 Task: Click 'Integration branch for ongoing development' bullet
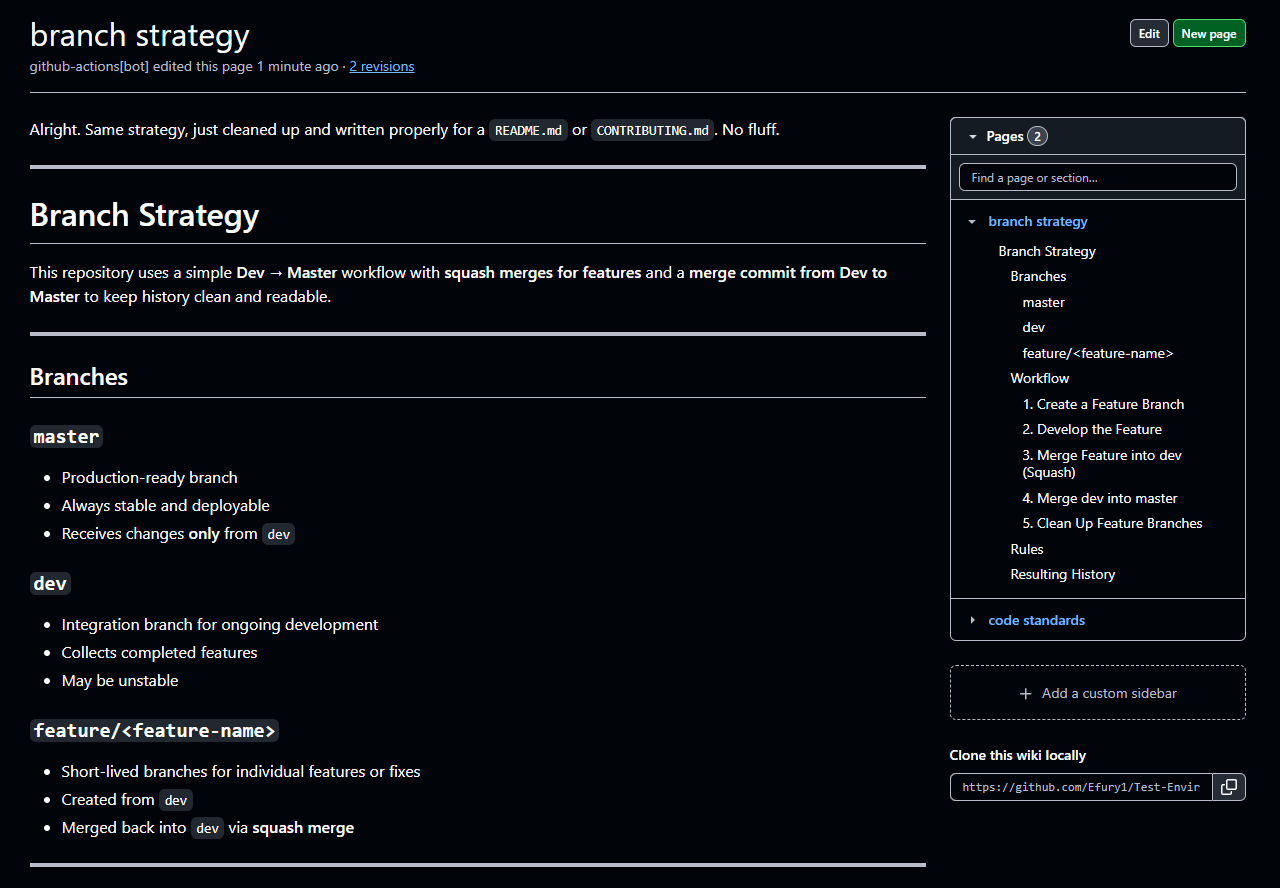click(x=220, y=625)
